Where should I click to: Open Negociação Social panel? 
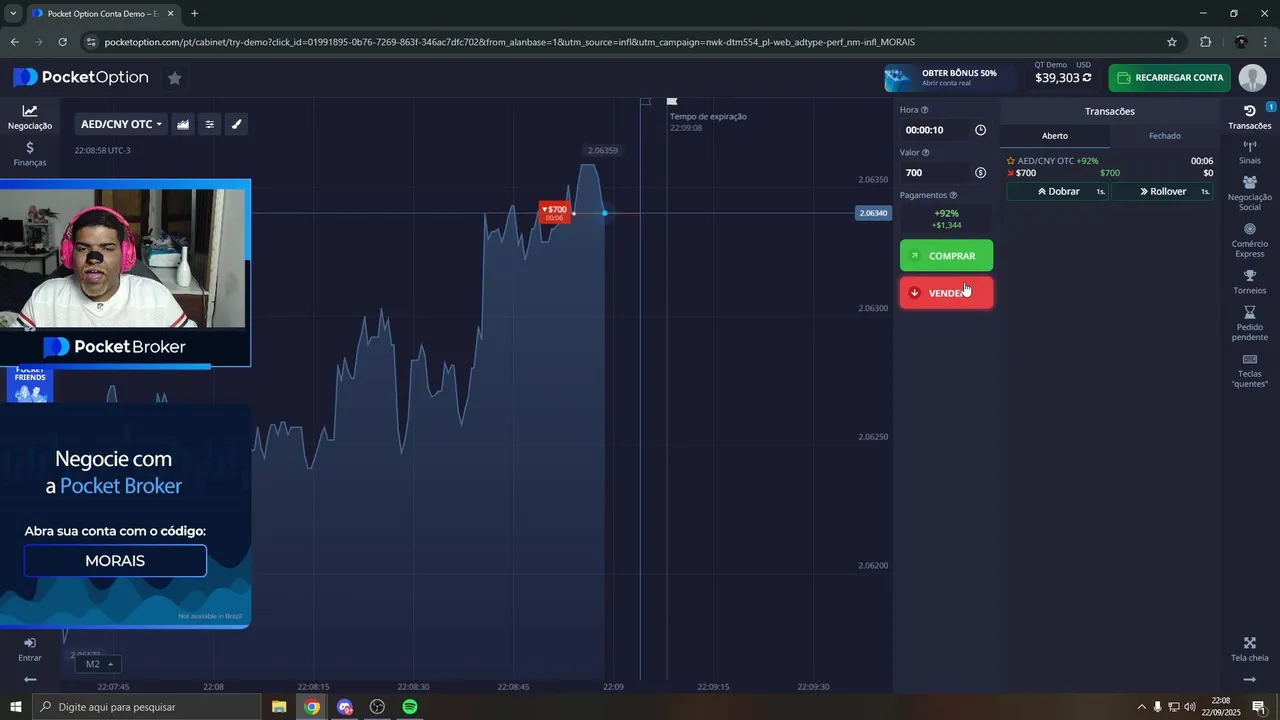[1250, 193]
